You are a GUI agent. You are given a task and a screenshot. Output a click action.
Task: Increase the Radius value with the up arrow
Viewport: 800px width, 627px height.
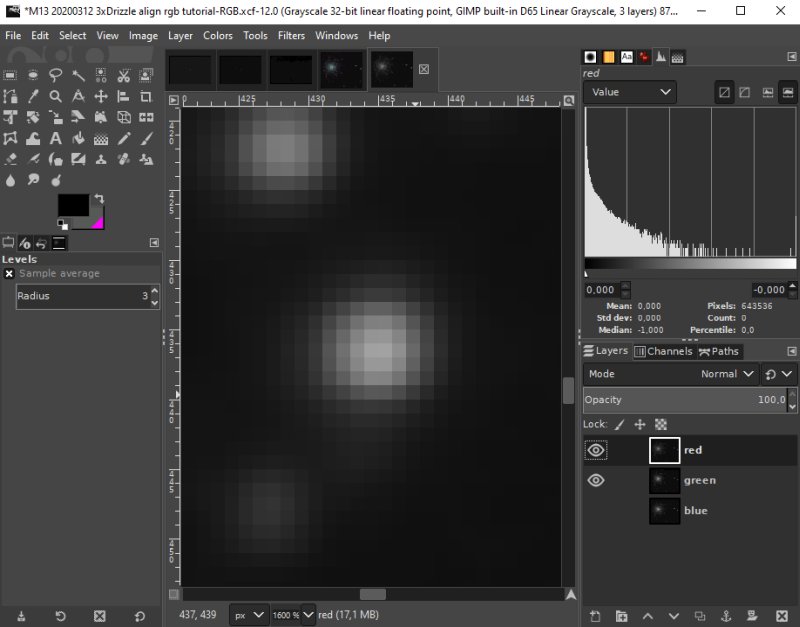coord(155,291)
